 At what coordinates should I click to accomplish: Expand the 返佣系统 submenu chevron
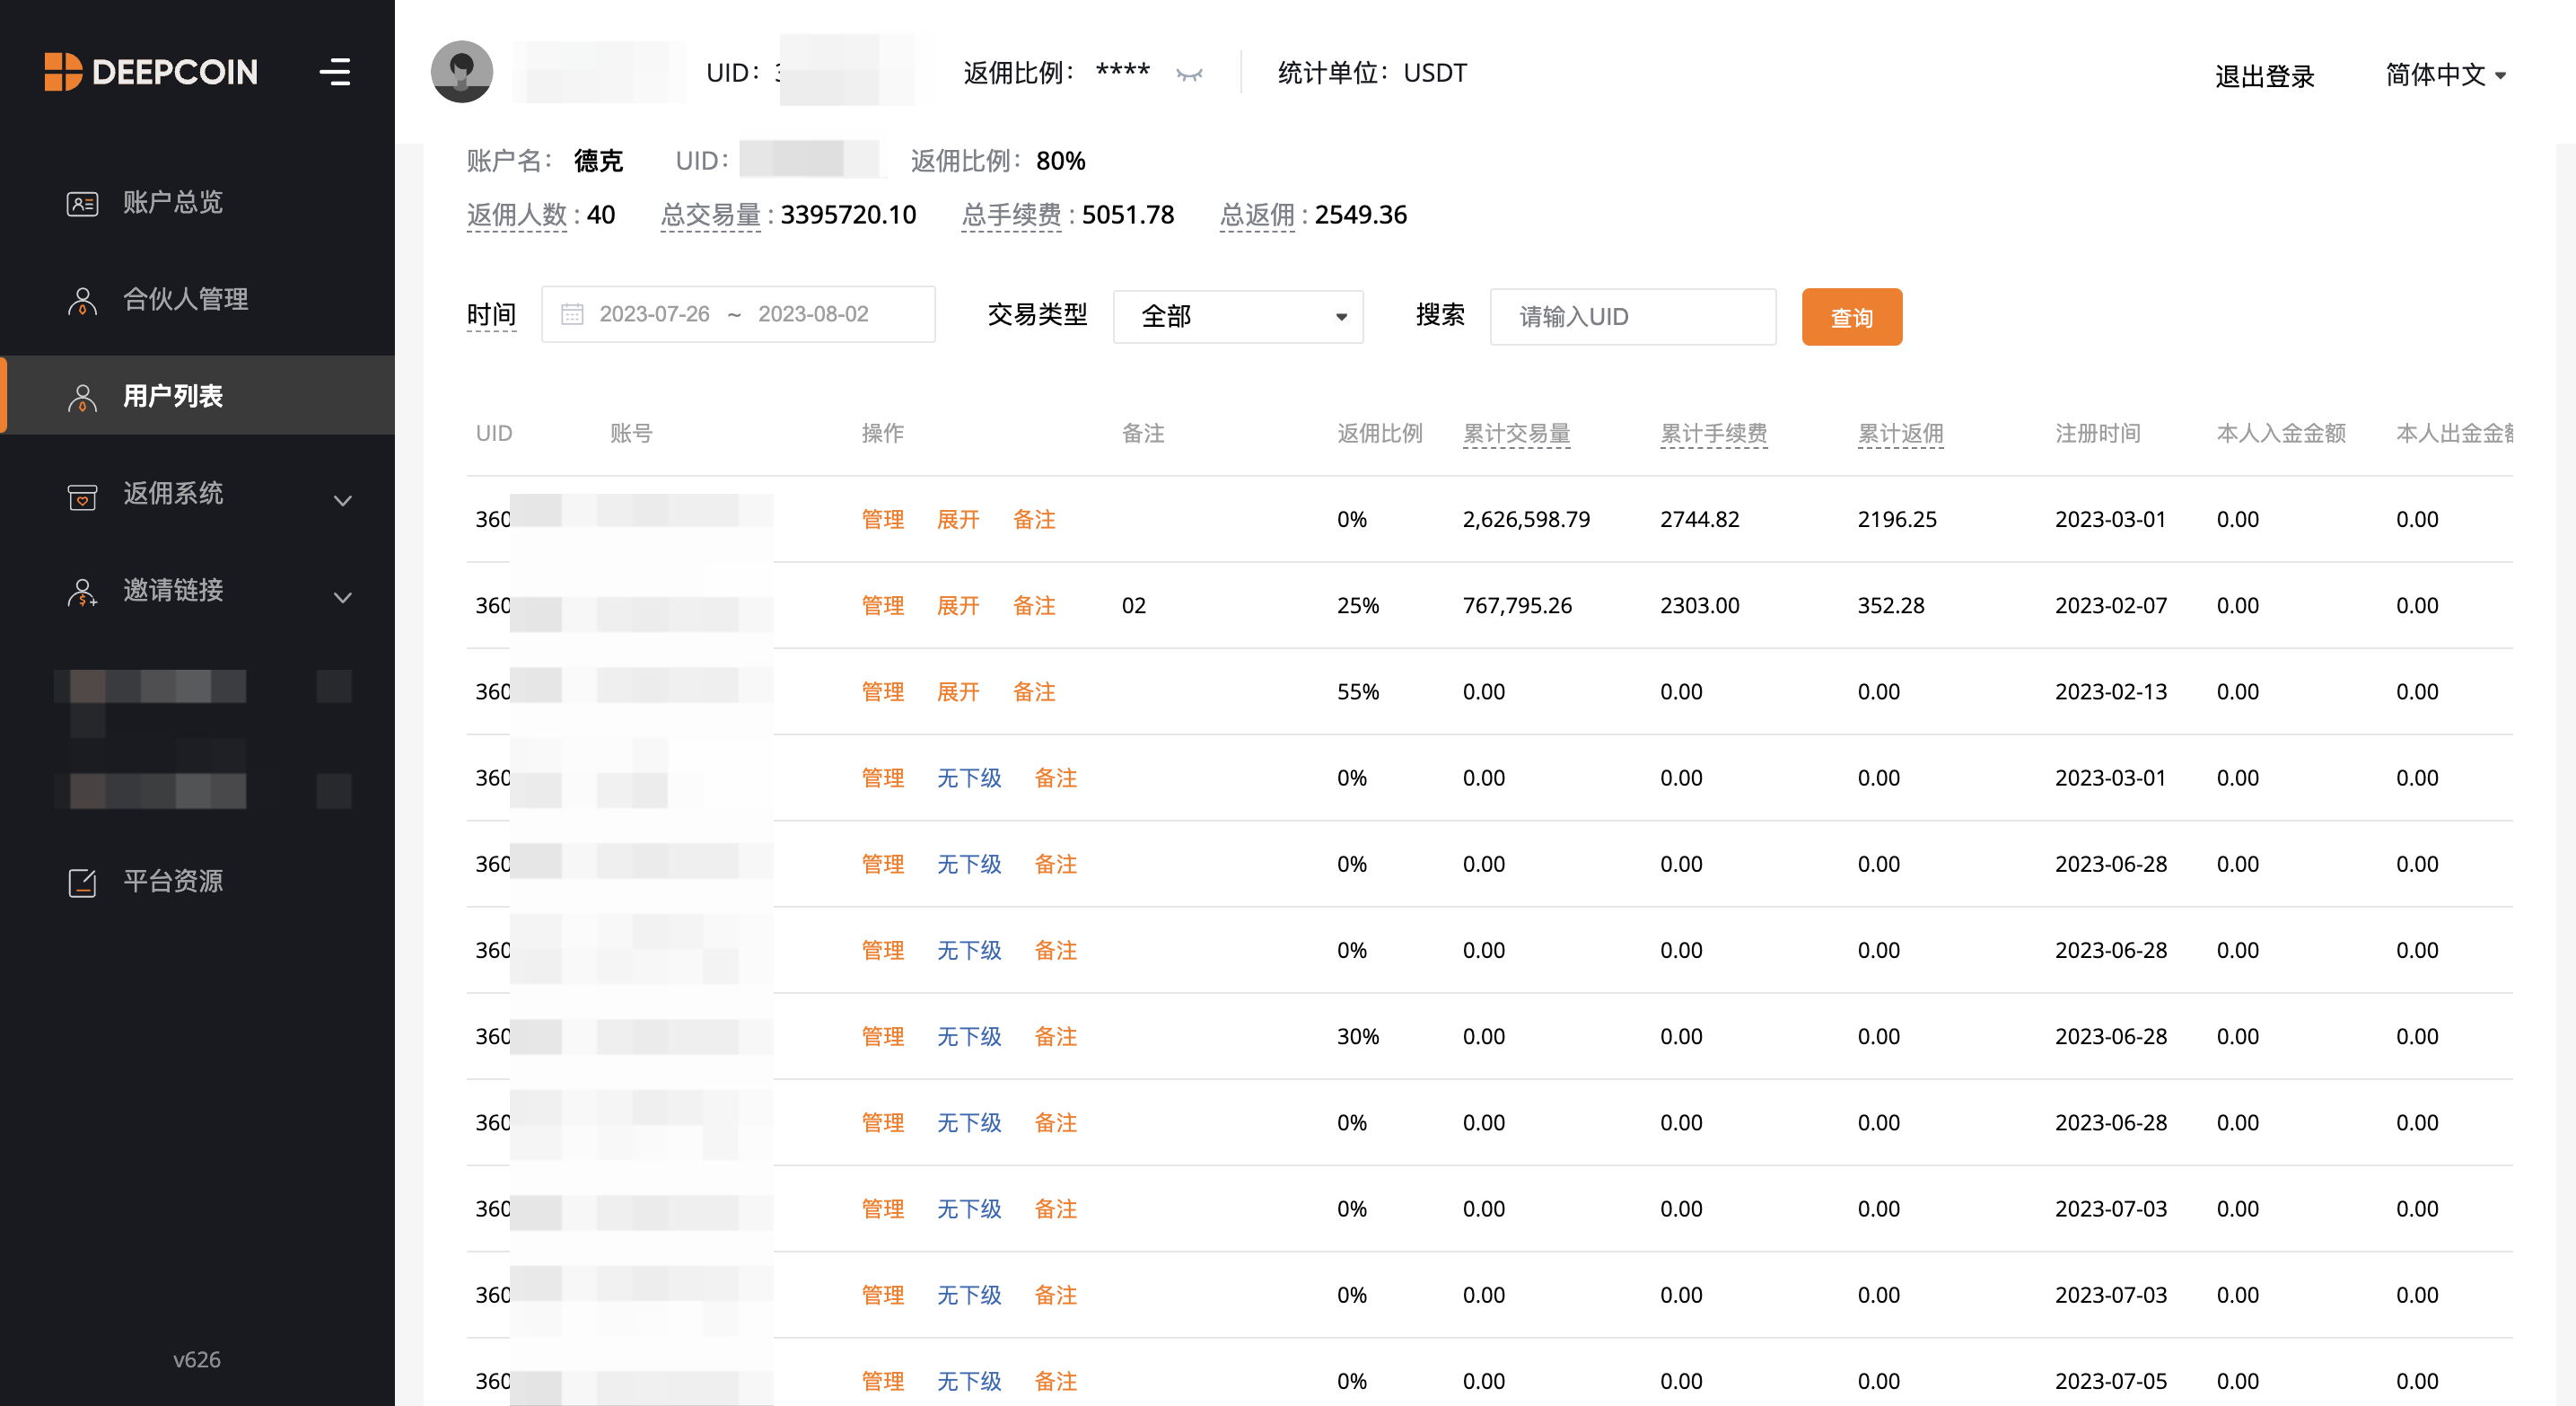pyautogui.click(x=343, y=500)
